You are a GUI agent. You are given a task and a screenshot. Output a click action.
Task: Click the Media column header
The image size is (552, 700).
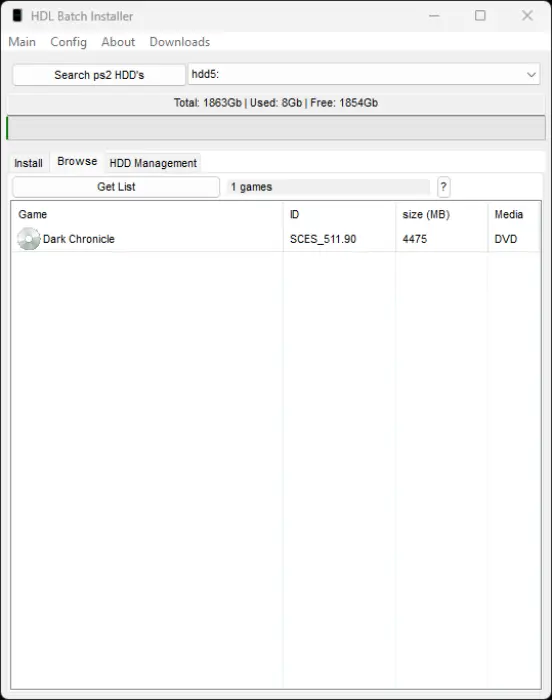click(x=514, y=214)
